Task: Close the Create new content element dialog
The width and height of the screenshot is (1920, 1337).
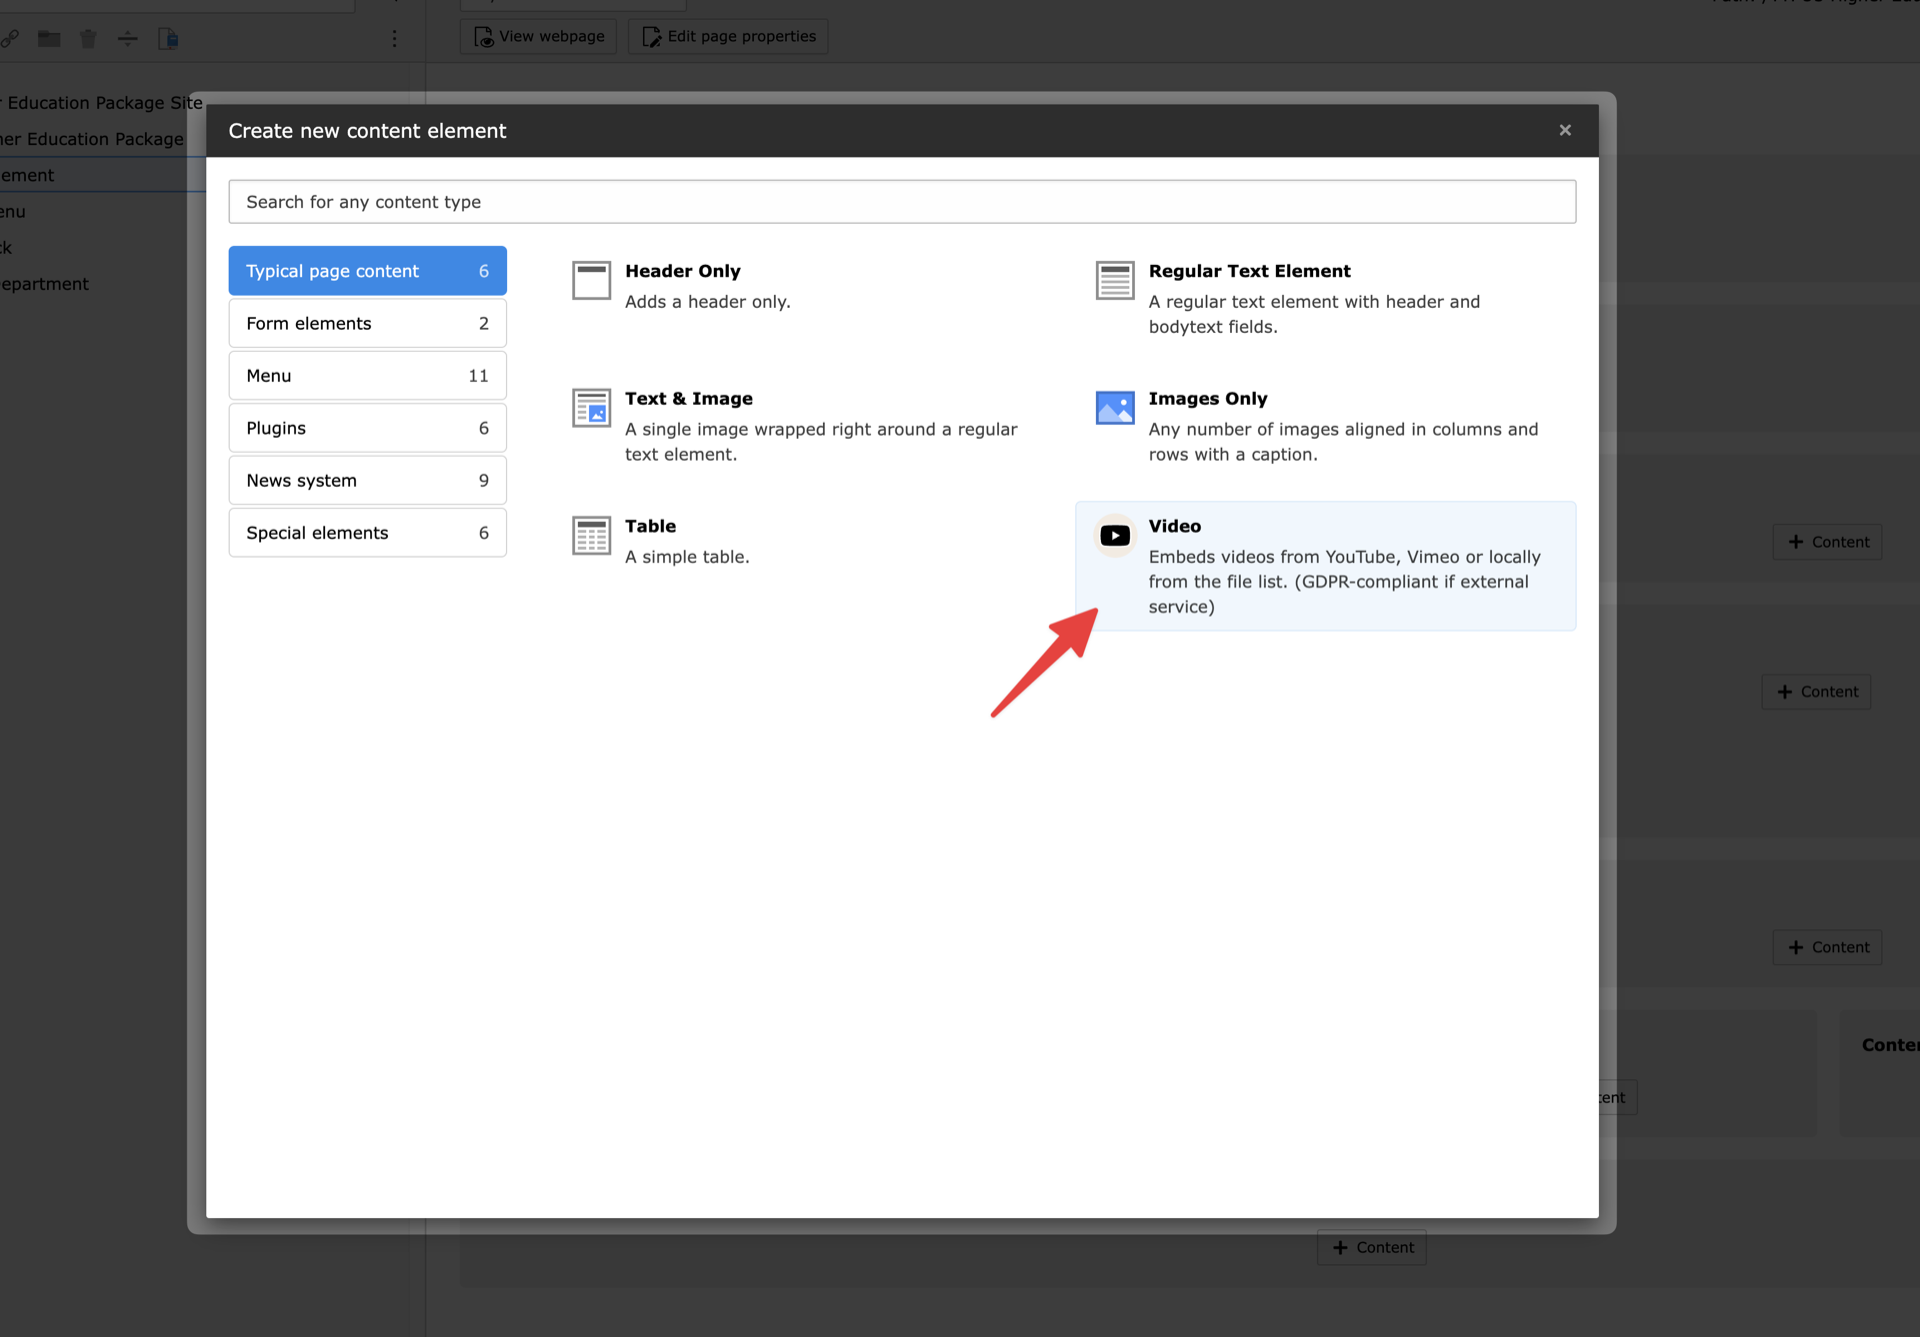Action: point(1565,130)
